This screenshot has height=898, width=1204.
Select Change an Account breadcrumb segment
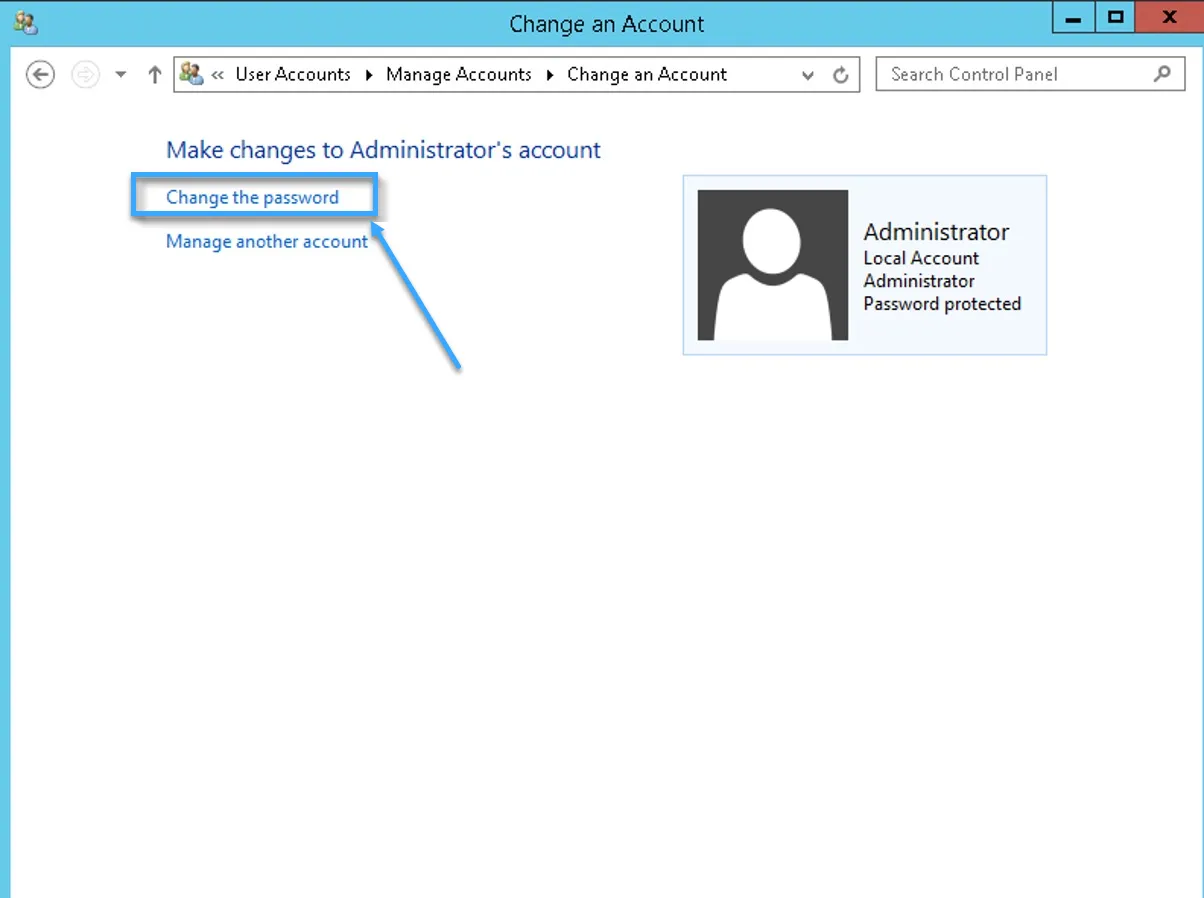pyautogui.click(x=647, y=75)
